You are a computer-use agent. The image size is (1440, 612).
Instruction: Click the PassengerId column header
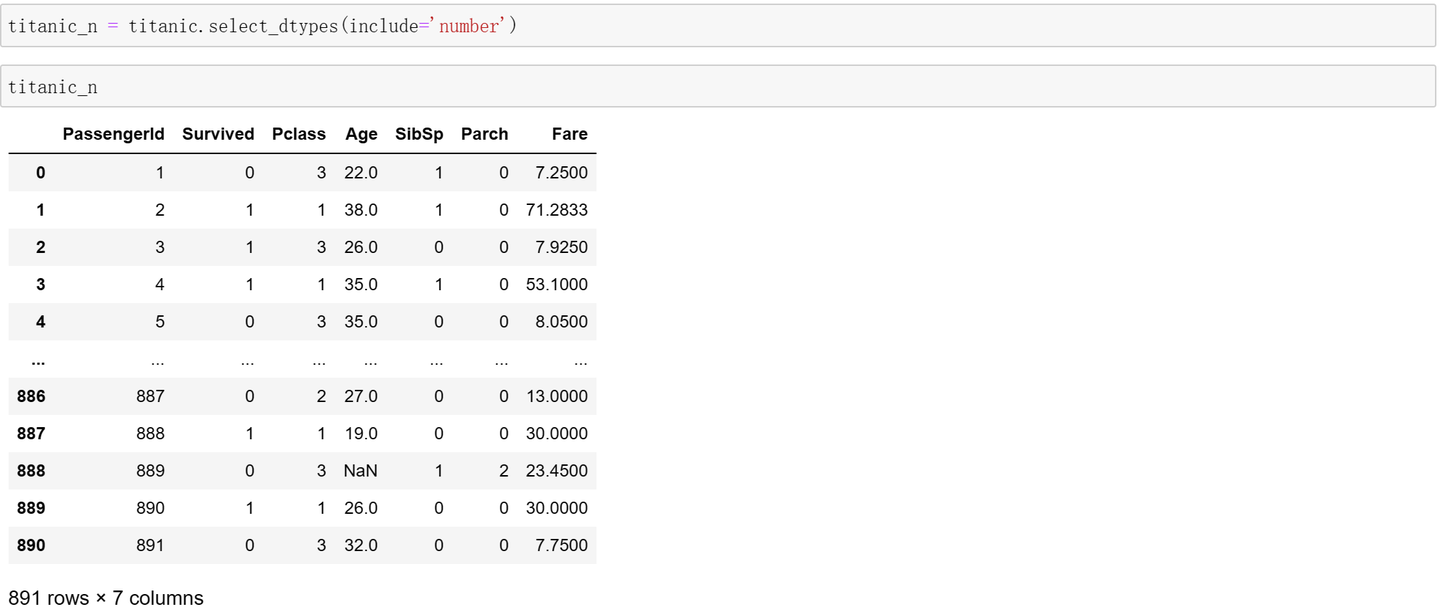point(113,134)
